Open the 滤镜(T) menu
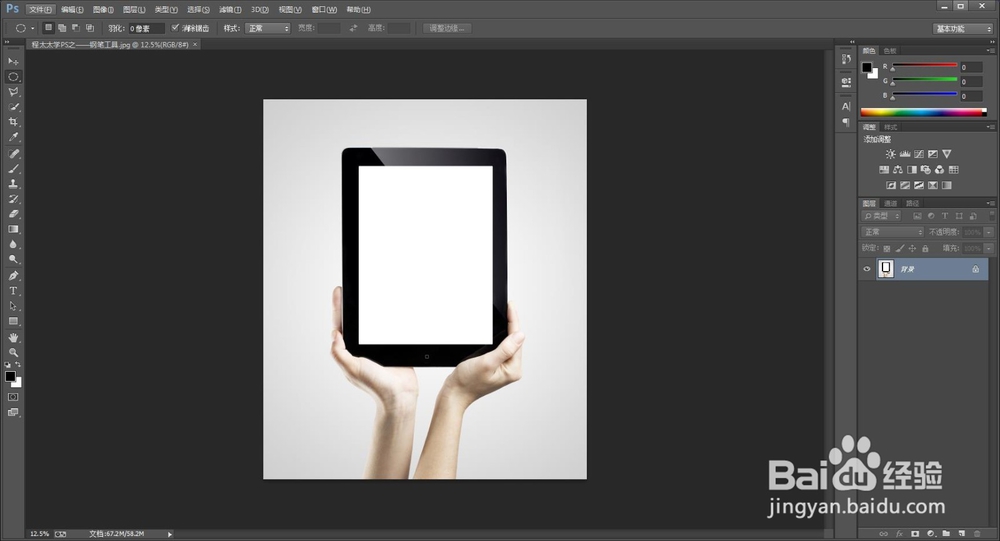Screen dimensions: 1000x541 (230, 10)
